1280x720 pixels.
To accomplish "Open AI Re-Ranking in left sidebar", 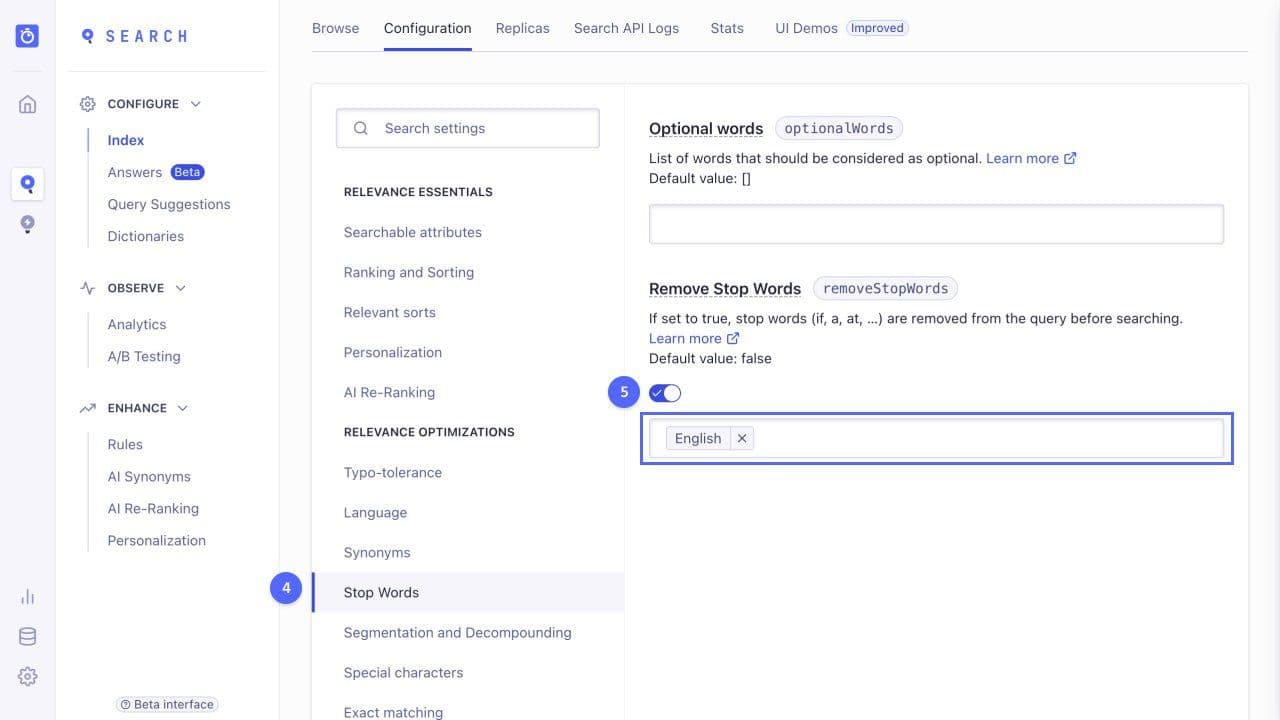I will pos(153,508).
